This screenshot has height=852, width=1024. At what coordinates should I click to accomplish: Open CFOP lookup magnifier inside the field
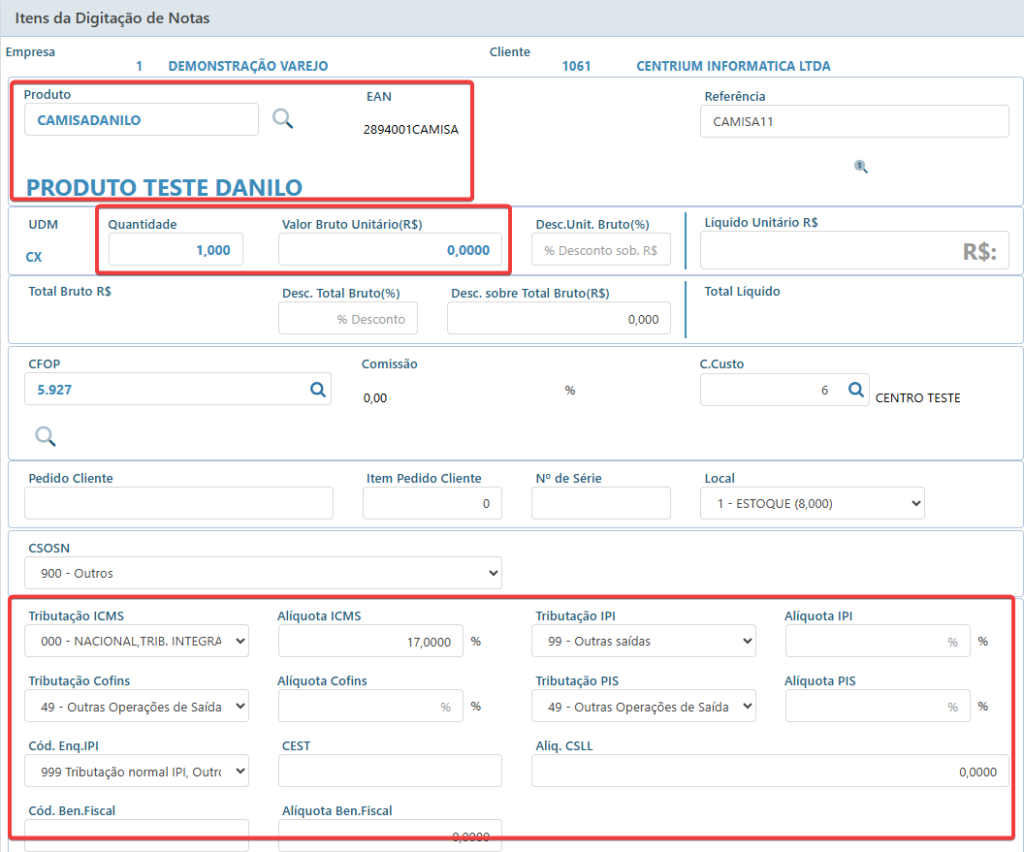click(x=317, y=389)
